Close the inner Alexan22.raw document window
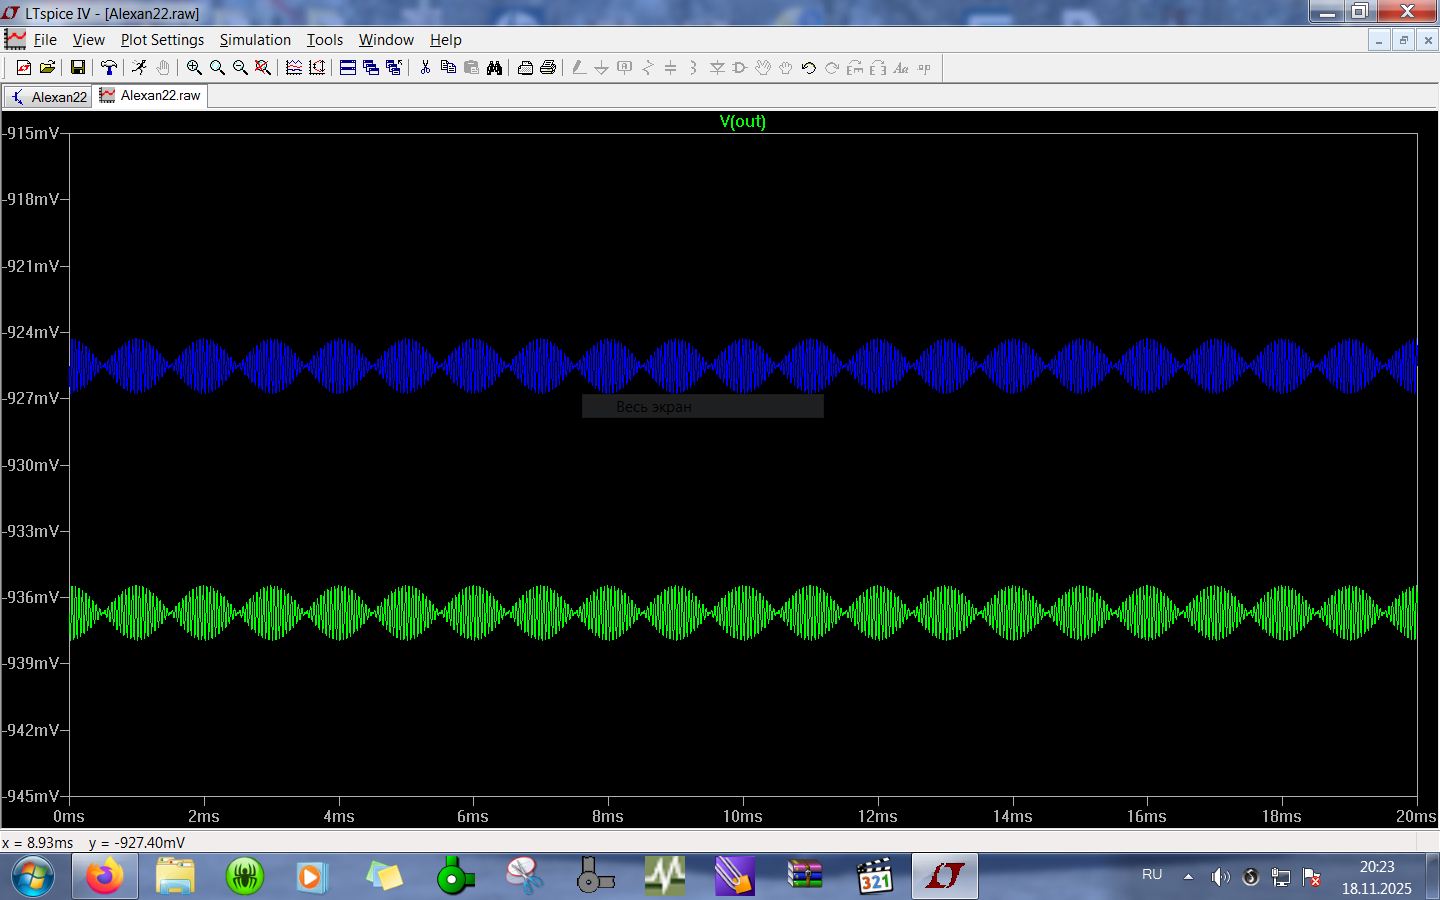Viewport: 1440px width, 900px height. click(1428, 40)
